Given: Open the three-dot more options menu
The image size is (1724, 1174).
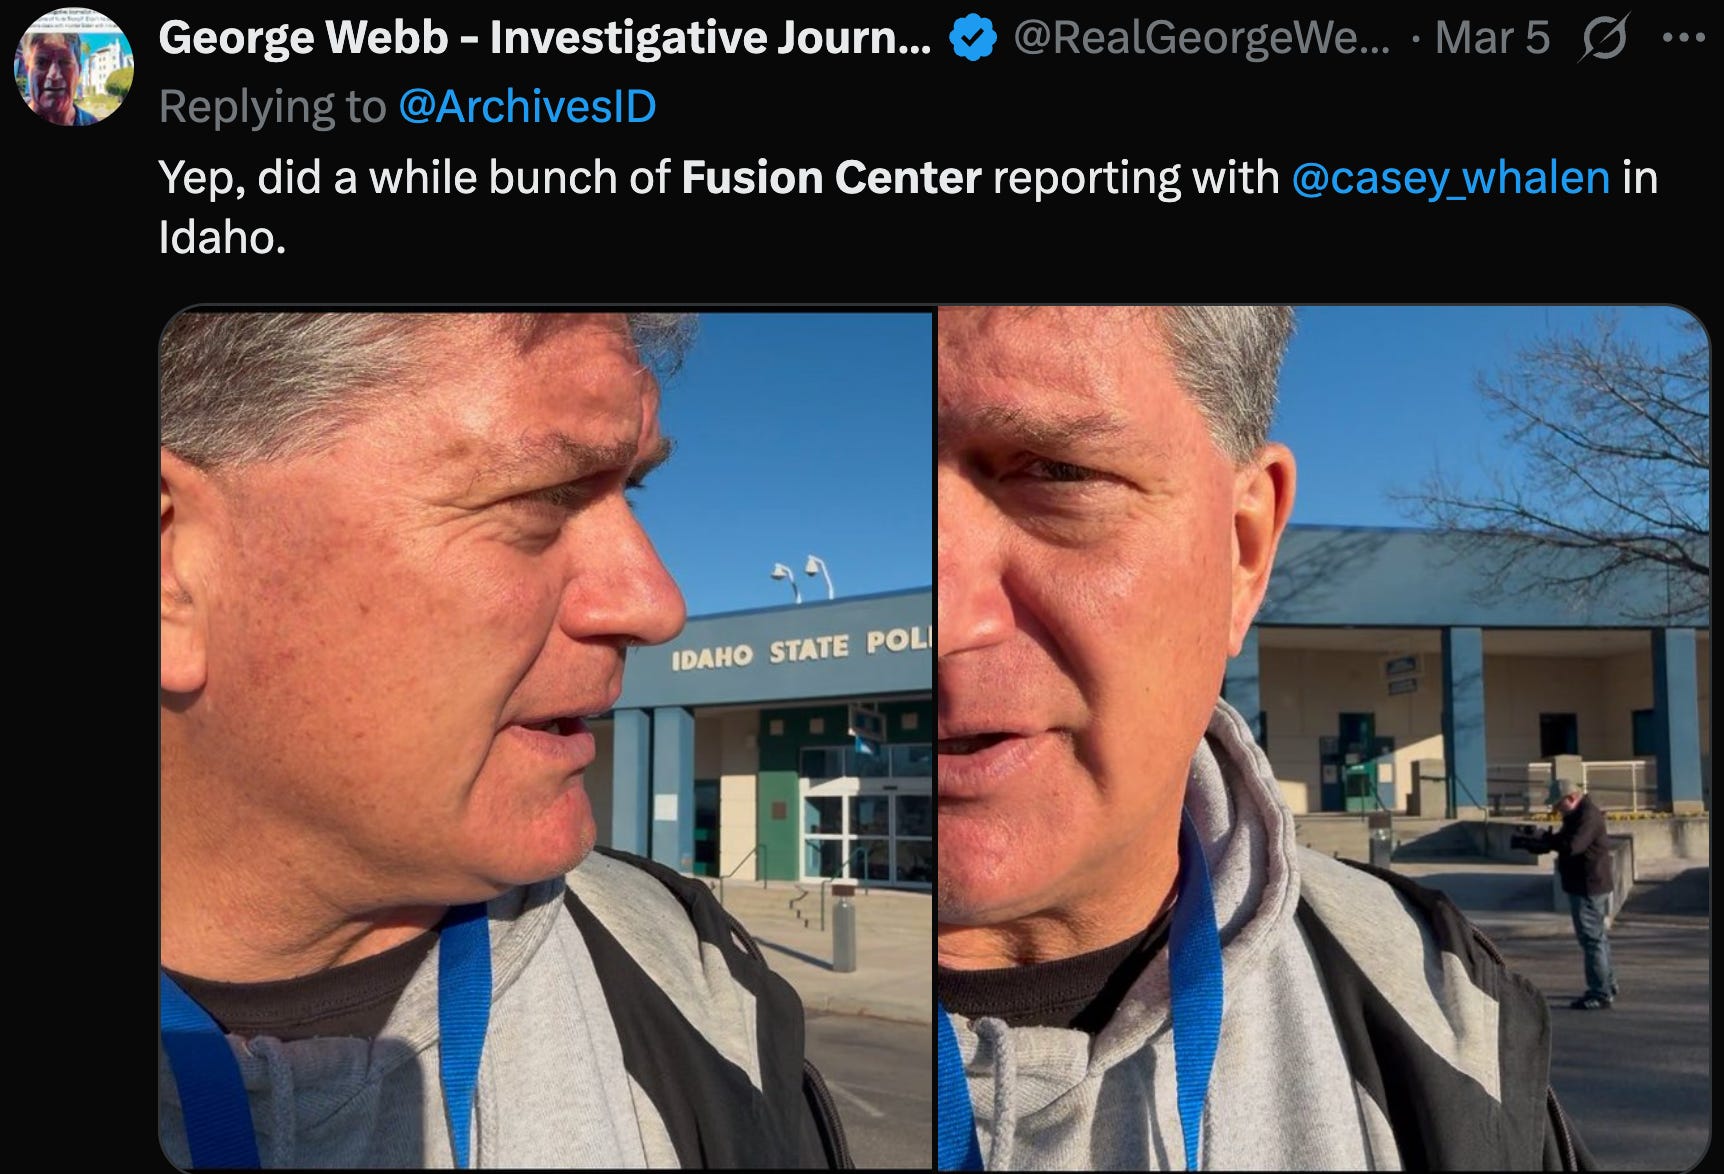Looking at the screenshot, I should [1683, 39].
